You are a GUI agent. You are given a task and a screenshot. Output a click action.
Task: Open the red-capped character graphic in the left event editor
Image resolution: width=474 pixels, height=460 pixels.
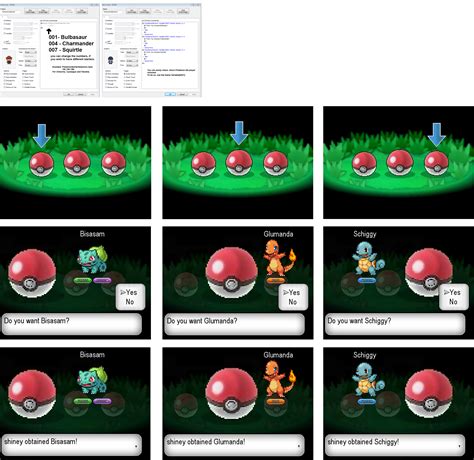pos(9,60)
